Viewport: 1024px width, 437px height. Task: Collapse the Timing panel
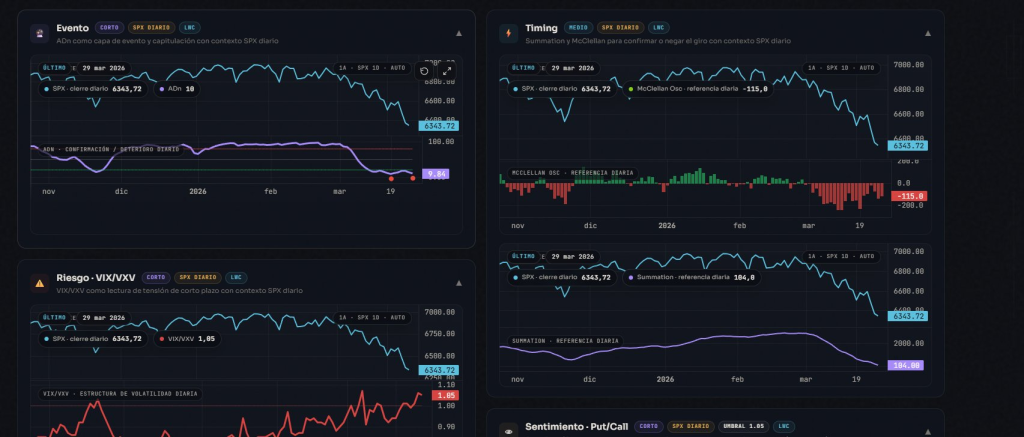click(927, 32)
